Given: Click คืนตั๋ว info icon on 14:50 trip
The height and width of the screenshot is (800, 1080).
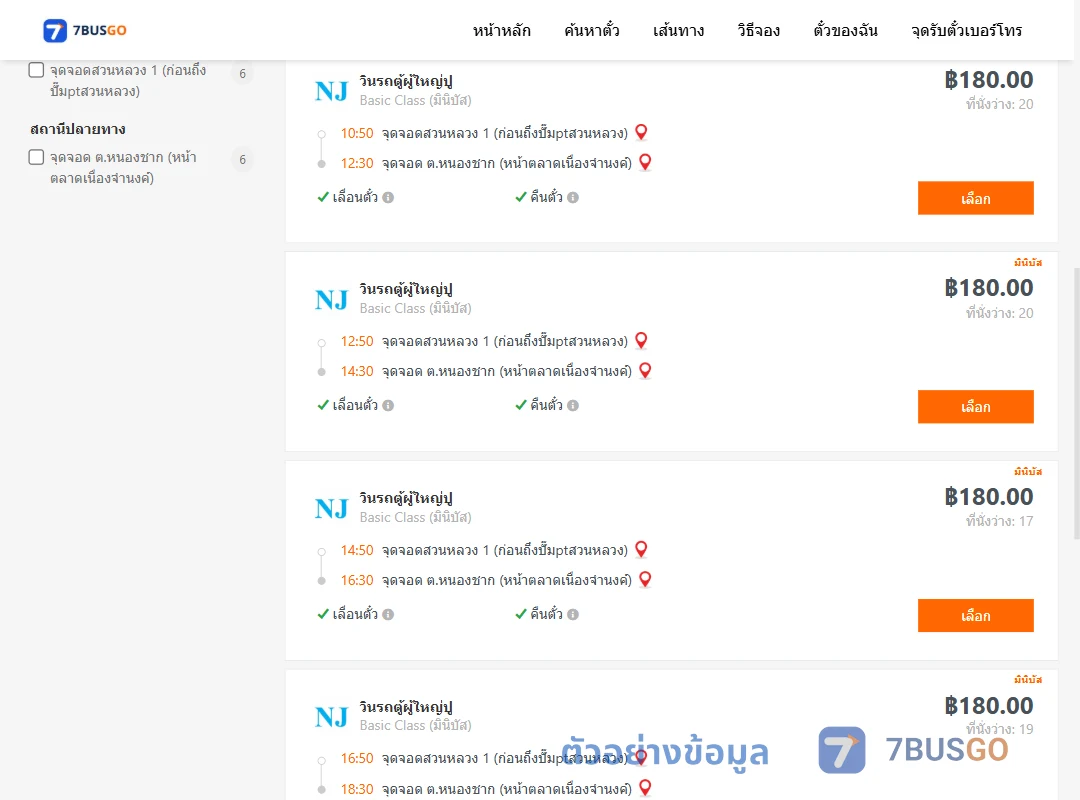Looking at the screenshot, I should [573, 615].
